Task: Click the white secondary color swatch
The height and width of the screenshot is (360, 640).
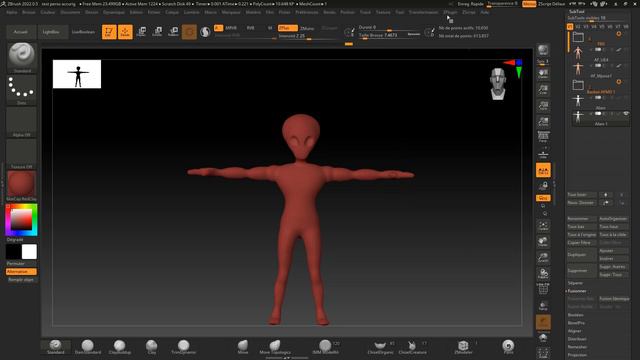Action: point(29,252)
